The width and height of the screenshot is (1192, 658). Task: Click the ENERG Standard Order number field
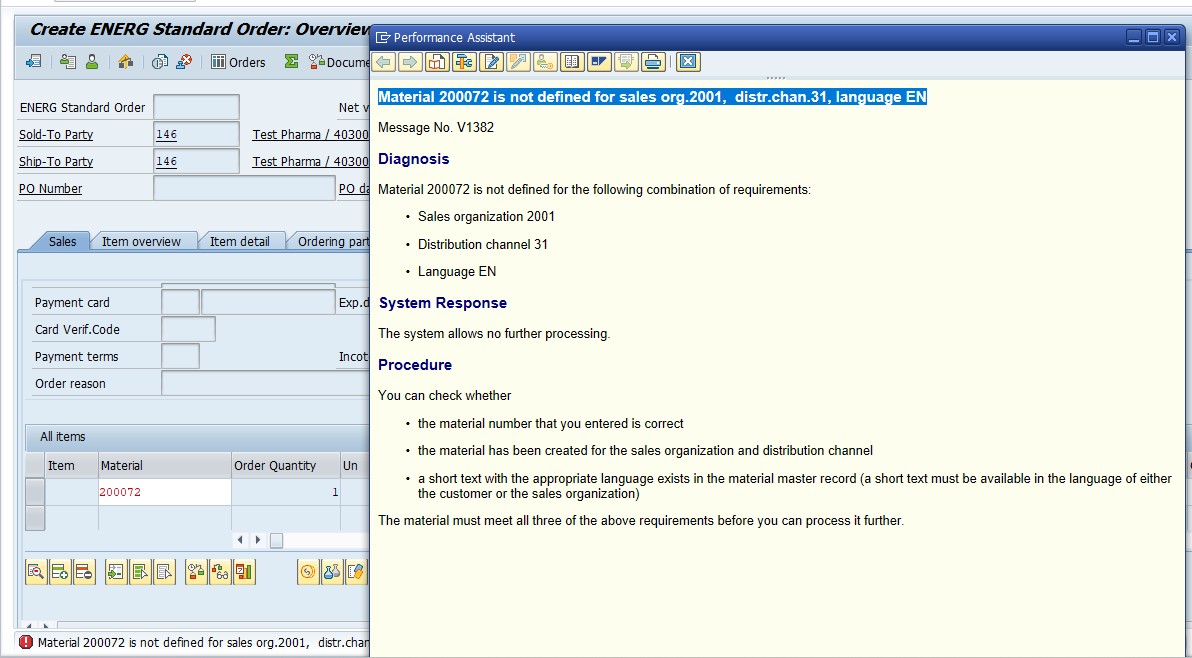click(x=196, y=107)
